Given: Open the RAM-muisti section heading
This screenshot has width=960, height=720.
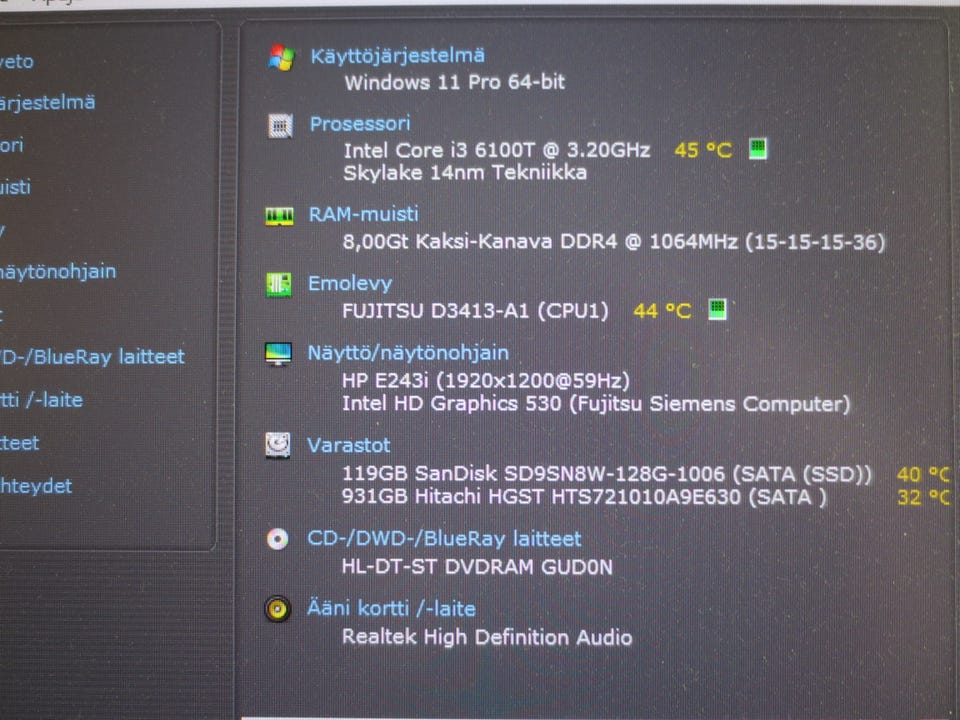Looking at the screenshot, I should [364, 214].
